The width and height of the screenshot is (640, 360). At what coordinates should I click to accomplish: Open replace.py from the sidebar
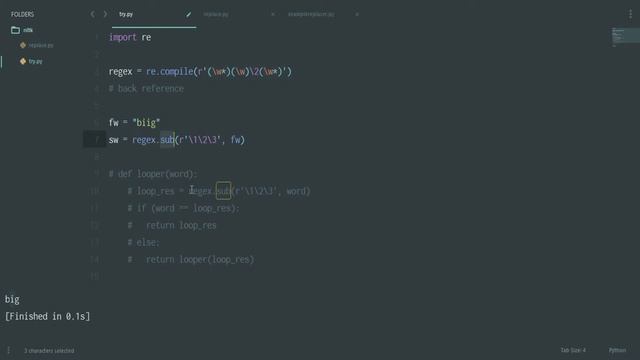[41, 45]
